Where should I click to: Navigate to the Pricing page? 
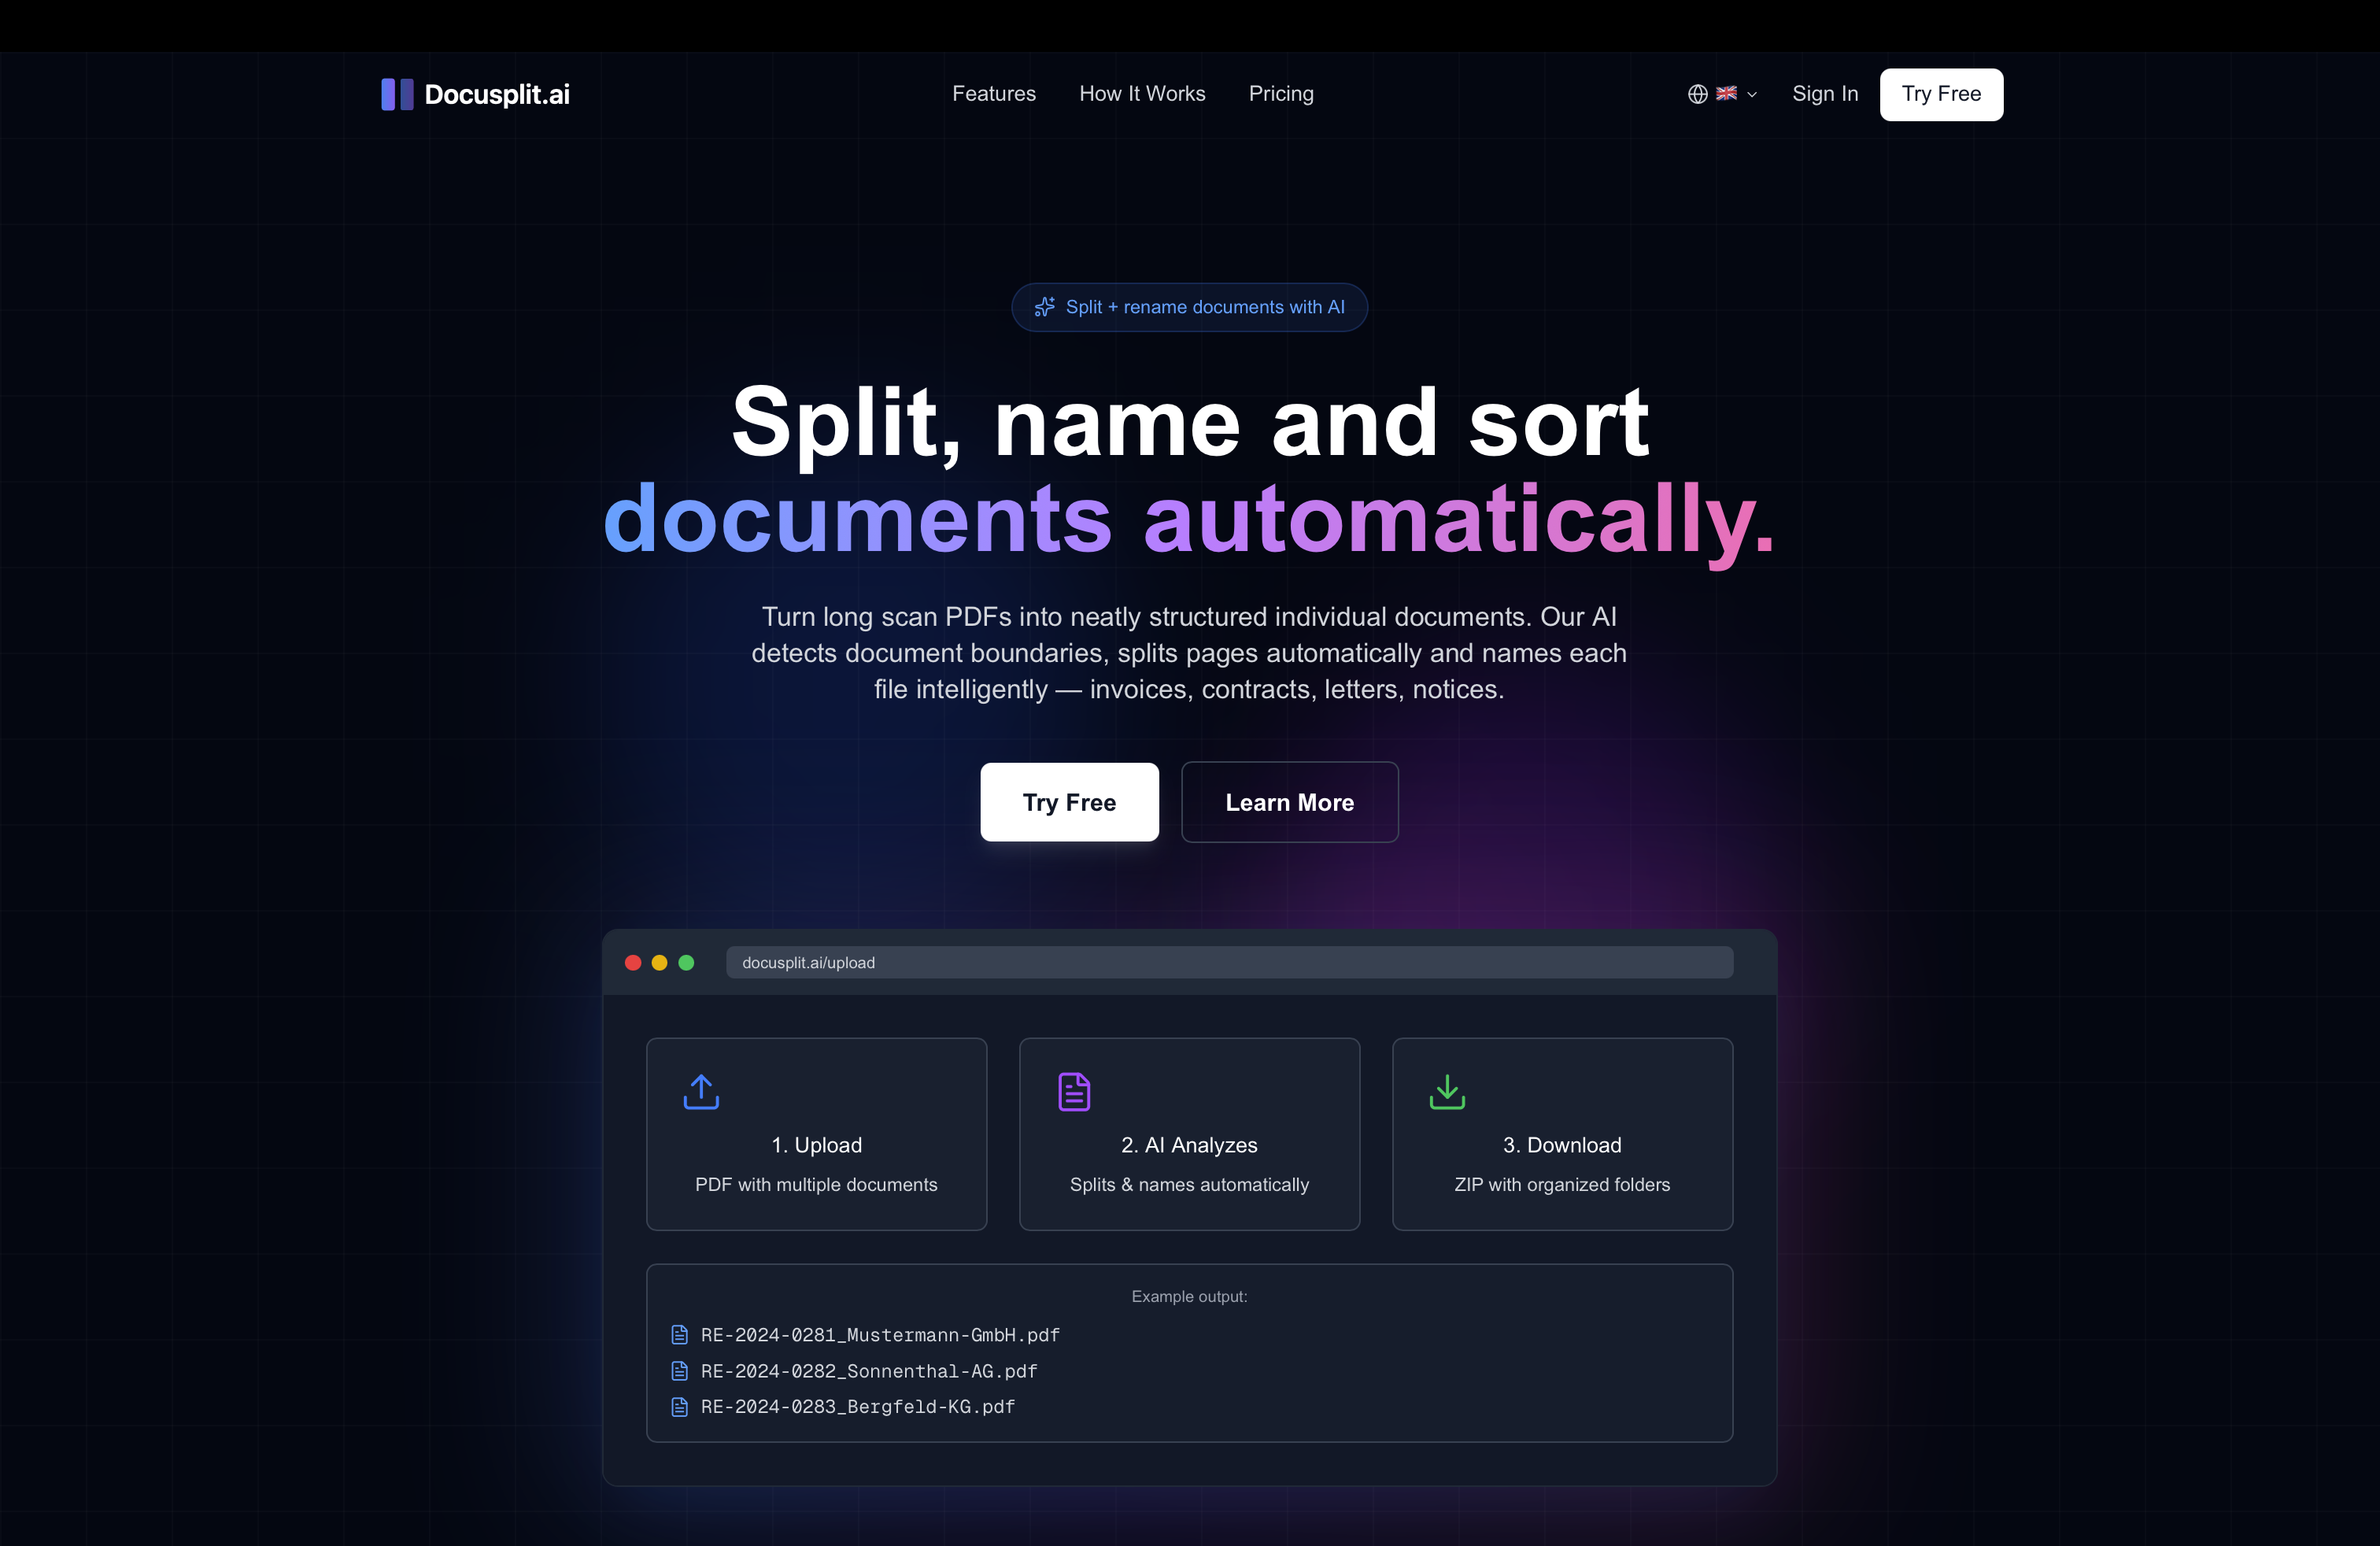[1281, 93]
